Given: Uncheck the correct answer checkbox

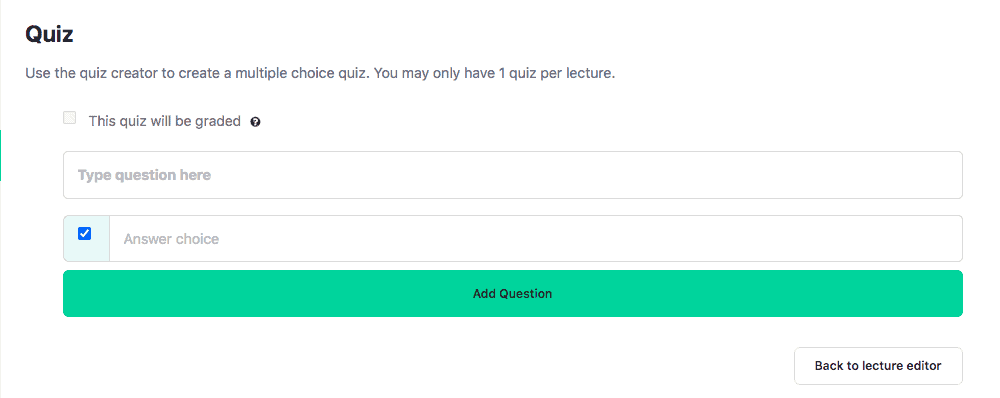Looking at the screenshot, I should pos(84,234).
